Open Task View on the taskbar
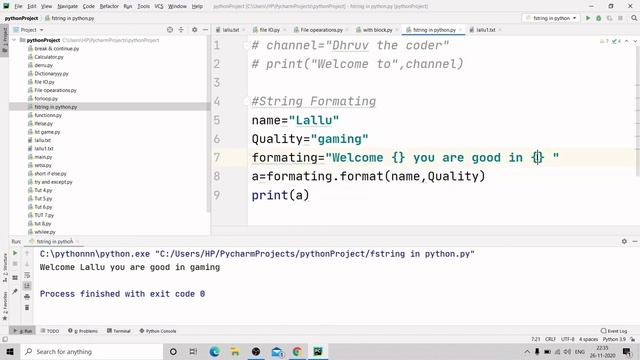This screenshot has width=640, height=360. 193,351
